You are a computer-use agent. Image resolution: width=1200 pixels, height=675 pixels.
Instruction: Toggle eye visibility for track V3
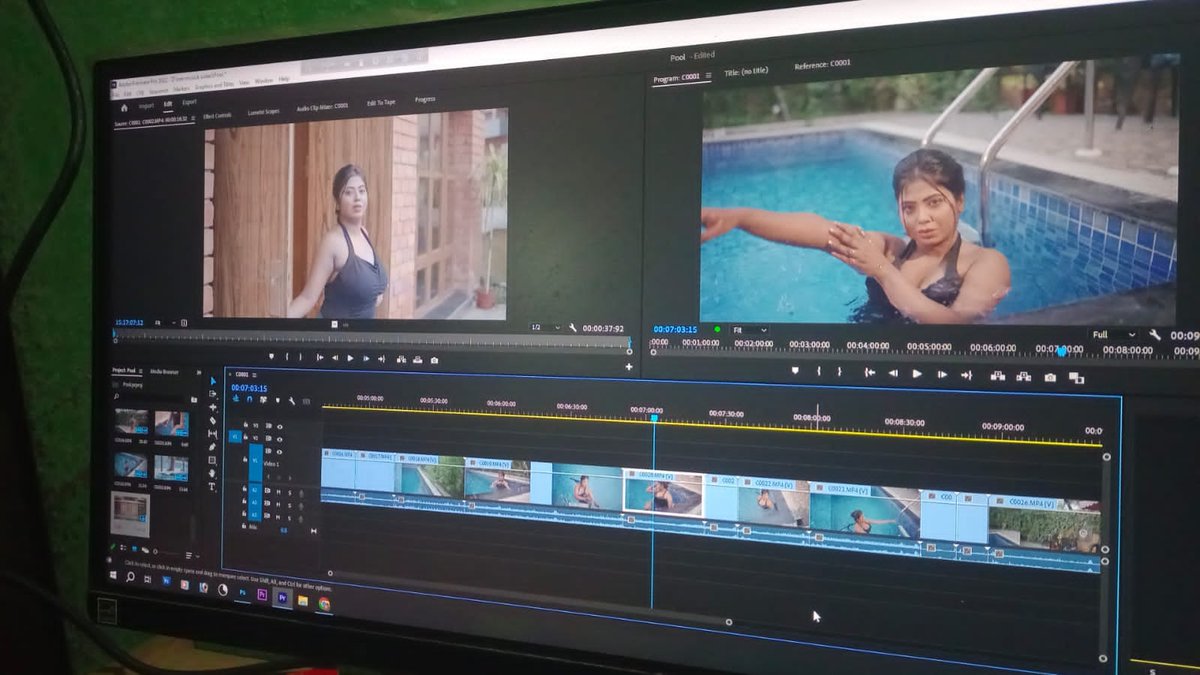click(279, 427)
